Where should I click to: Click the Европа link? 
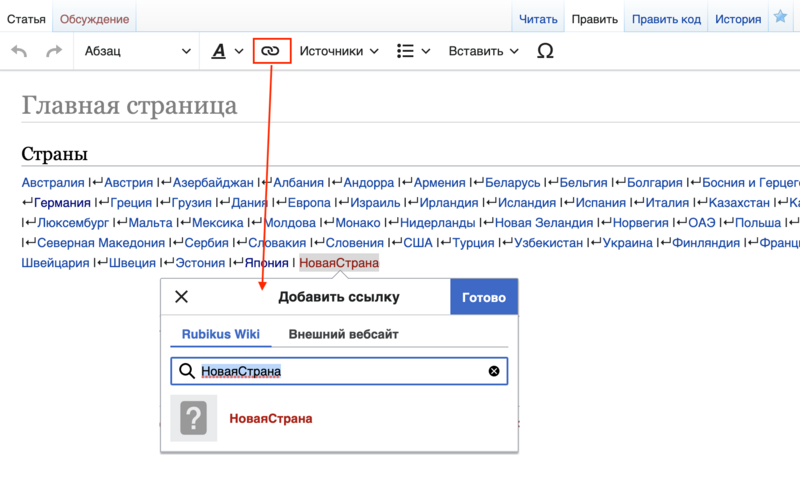coord(309,203)
